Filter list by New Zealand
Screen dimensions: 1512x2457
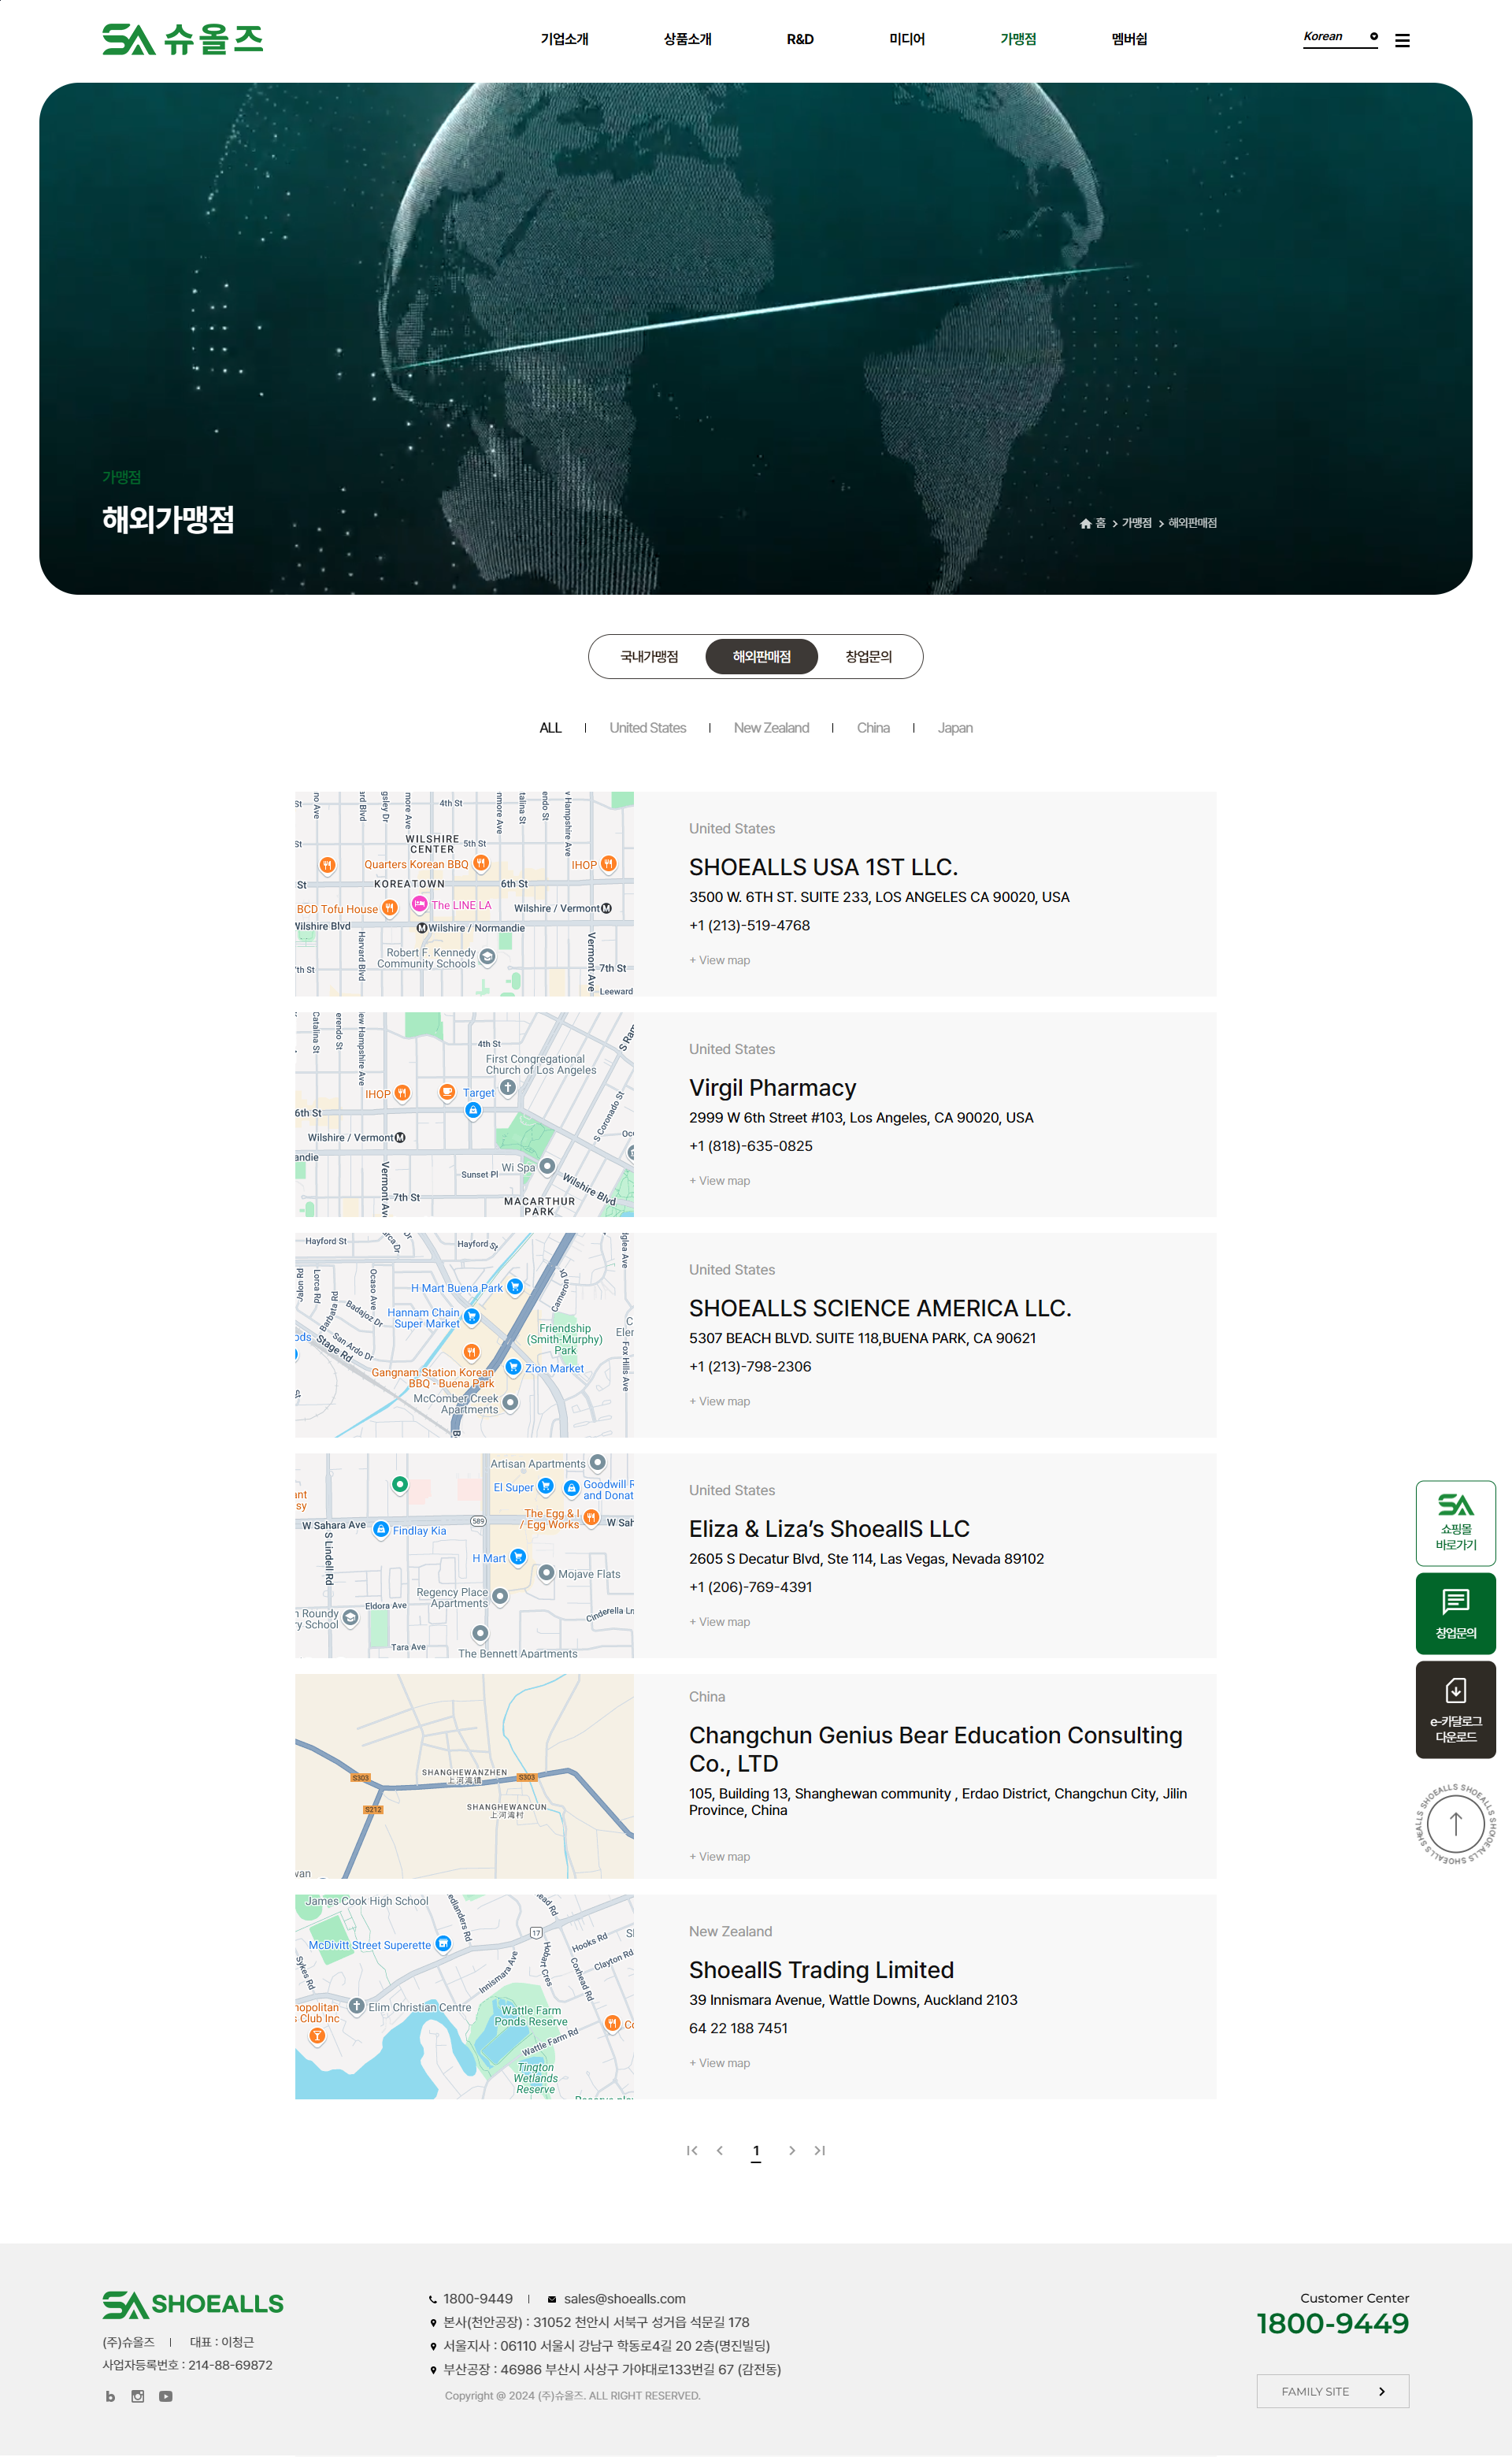click(x=771, y=728)
